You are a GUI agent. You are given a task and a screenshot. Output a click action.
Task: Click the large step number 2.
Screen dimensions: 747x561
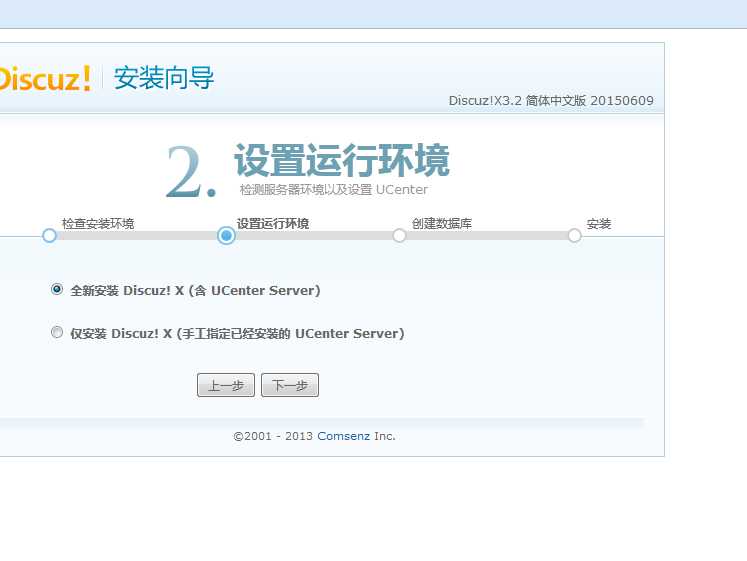tap(191, 172)
